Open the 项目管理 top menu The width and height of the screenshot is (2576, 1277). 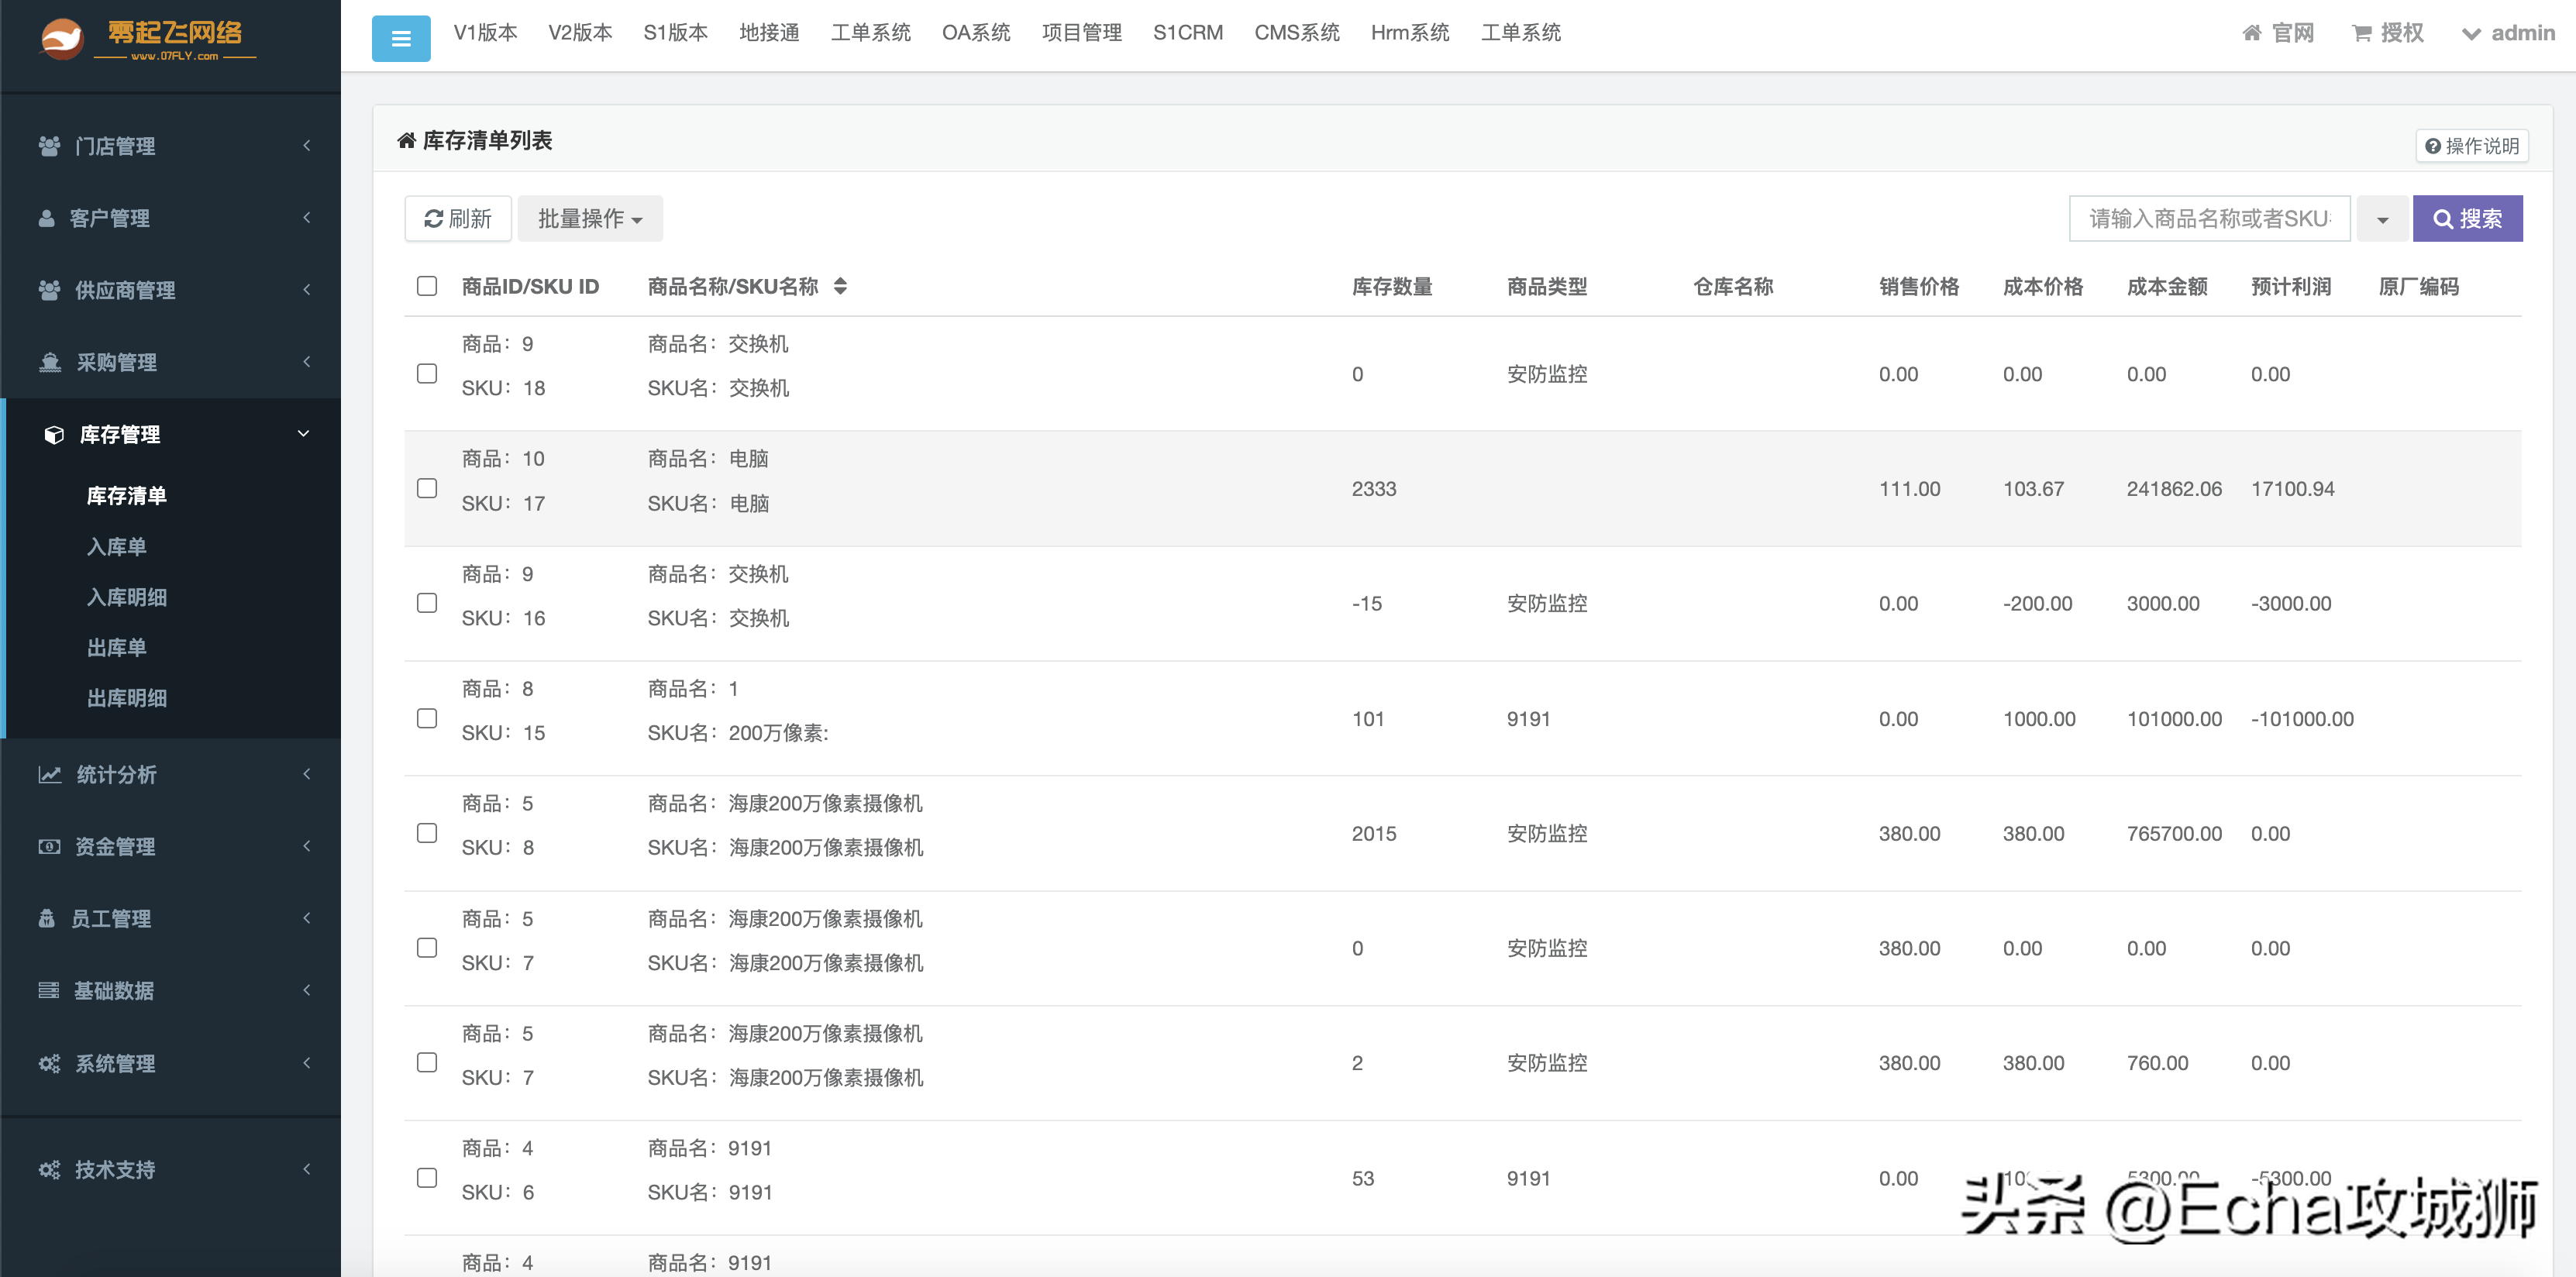[1082, 33]
